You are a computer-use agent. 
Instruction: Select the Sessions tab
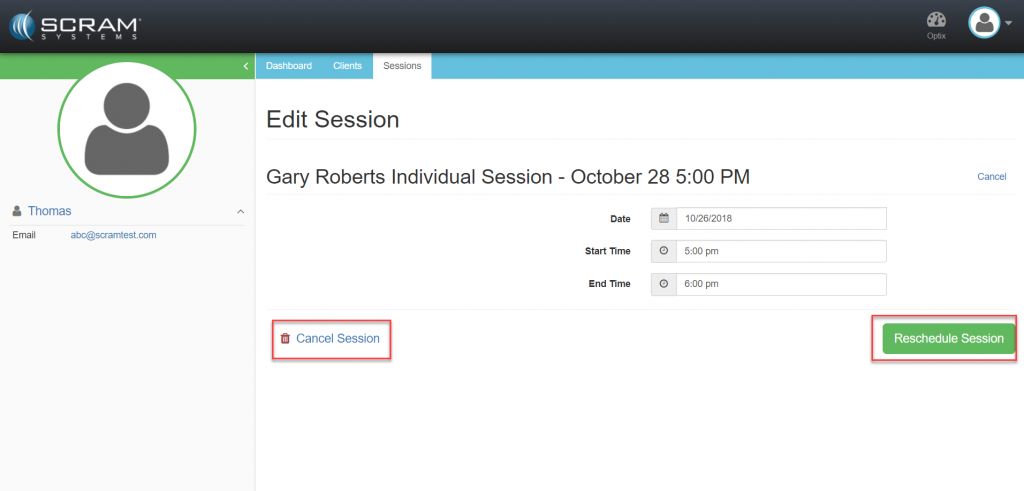[402, 66]
